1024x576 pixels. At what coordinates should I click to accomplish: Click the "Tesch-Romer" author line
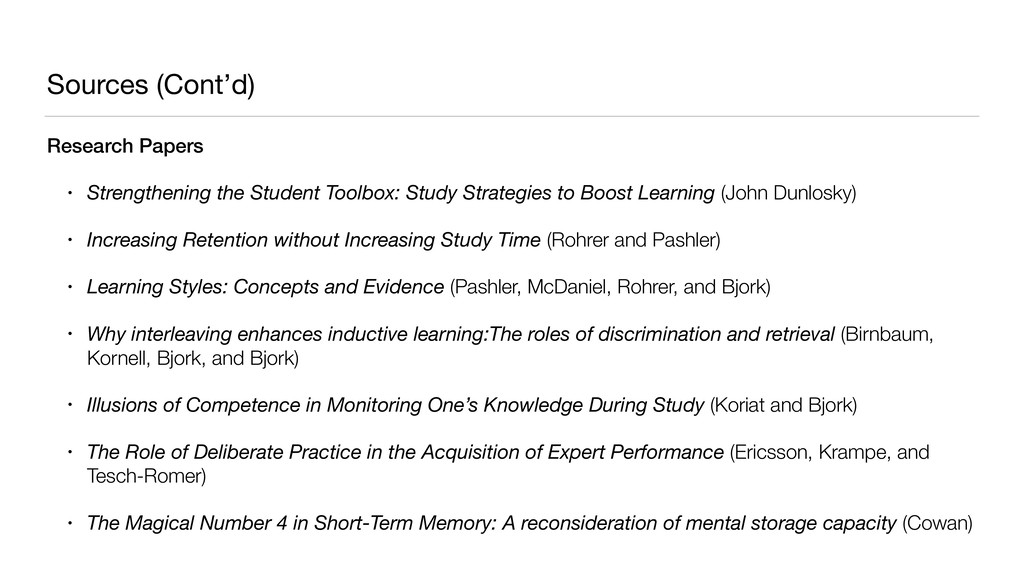coord(147,476)
